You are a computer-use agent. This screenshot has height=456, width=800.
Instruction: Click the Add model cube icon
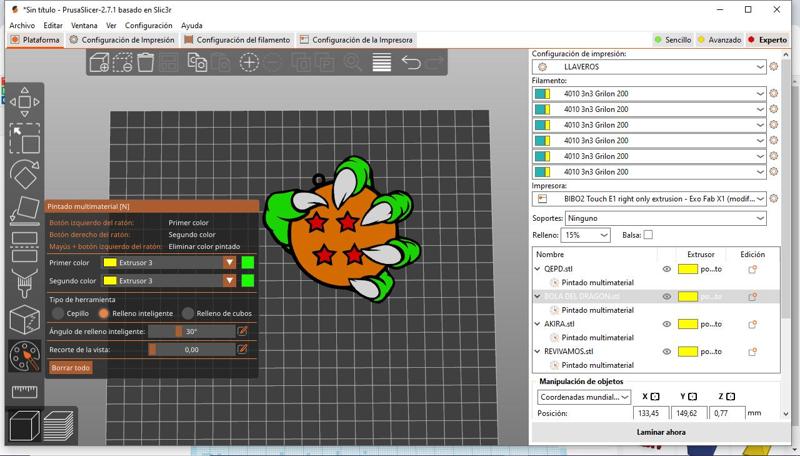100,62
